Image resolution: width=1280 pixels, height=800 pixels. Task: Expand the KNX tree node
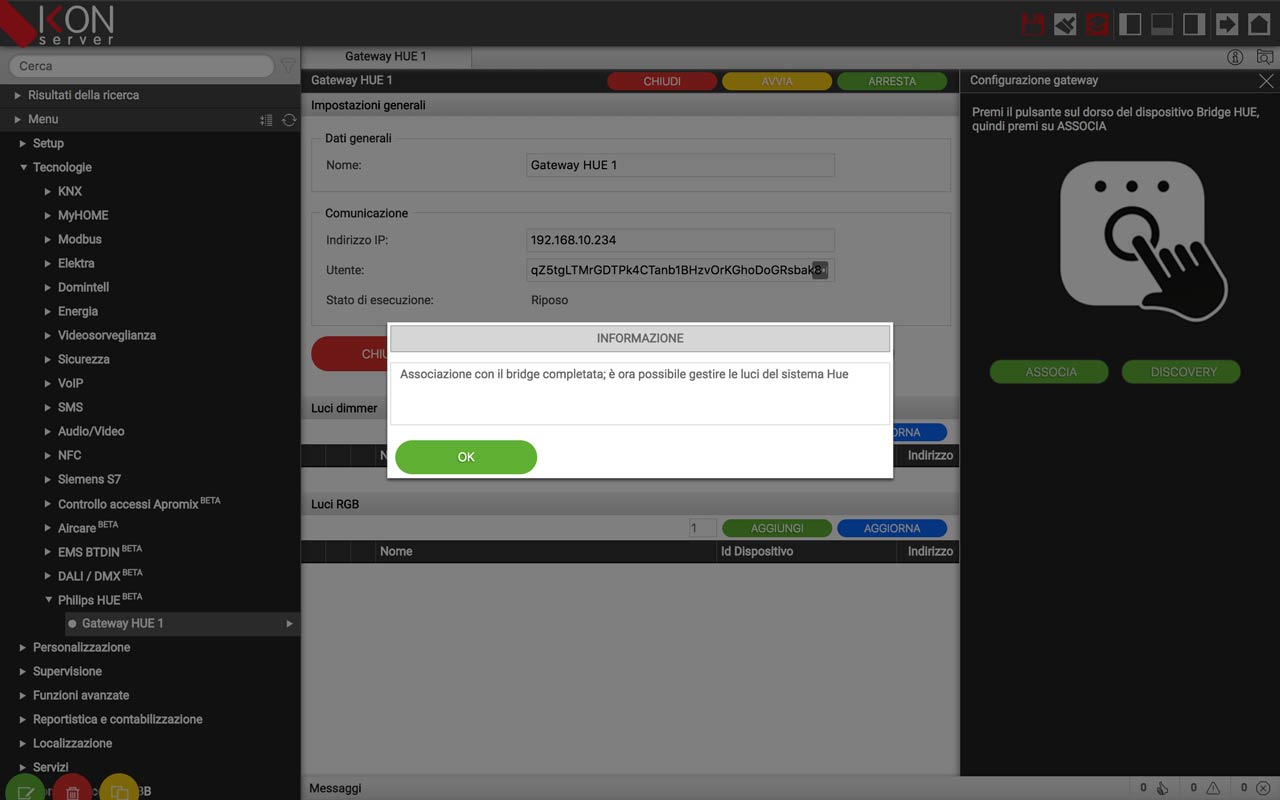pos(47,191)
